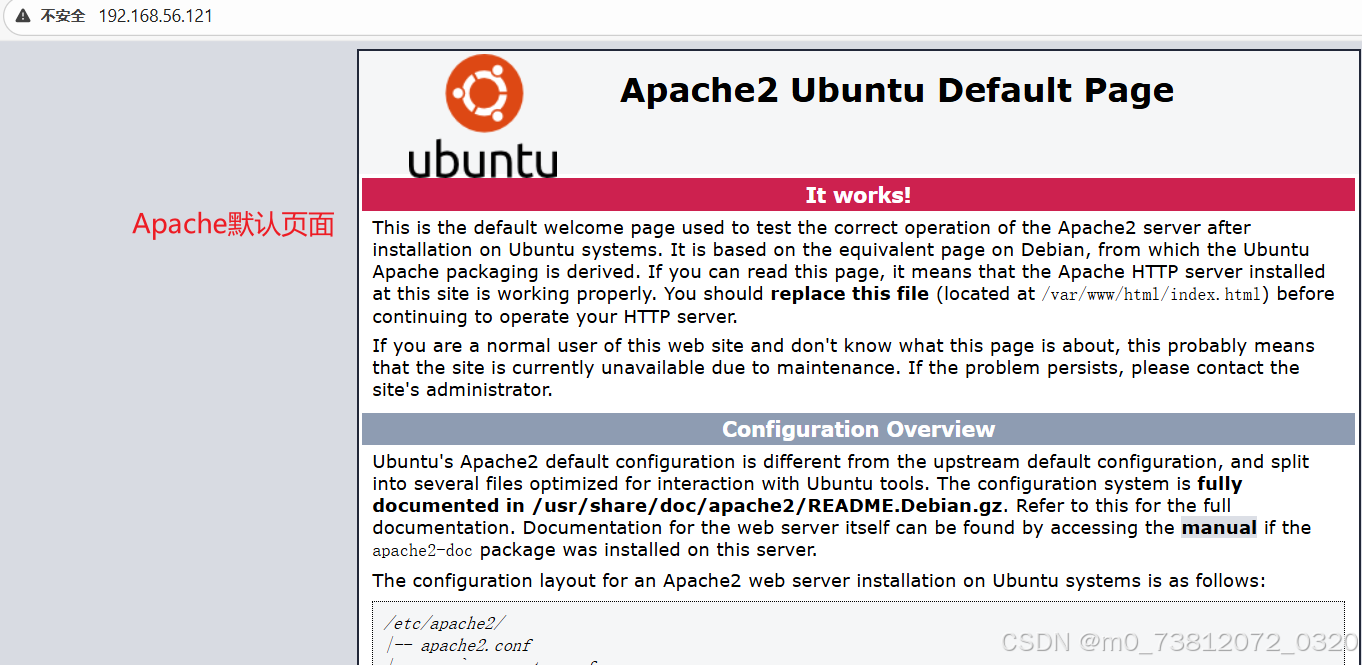
Task: Click the Ubuntu logo image
Action: click(x=483, y=116)
